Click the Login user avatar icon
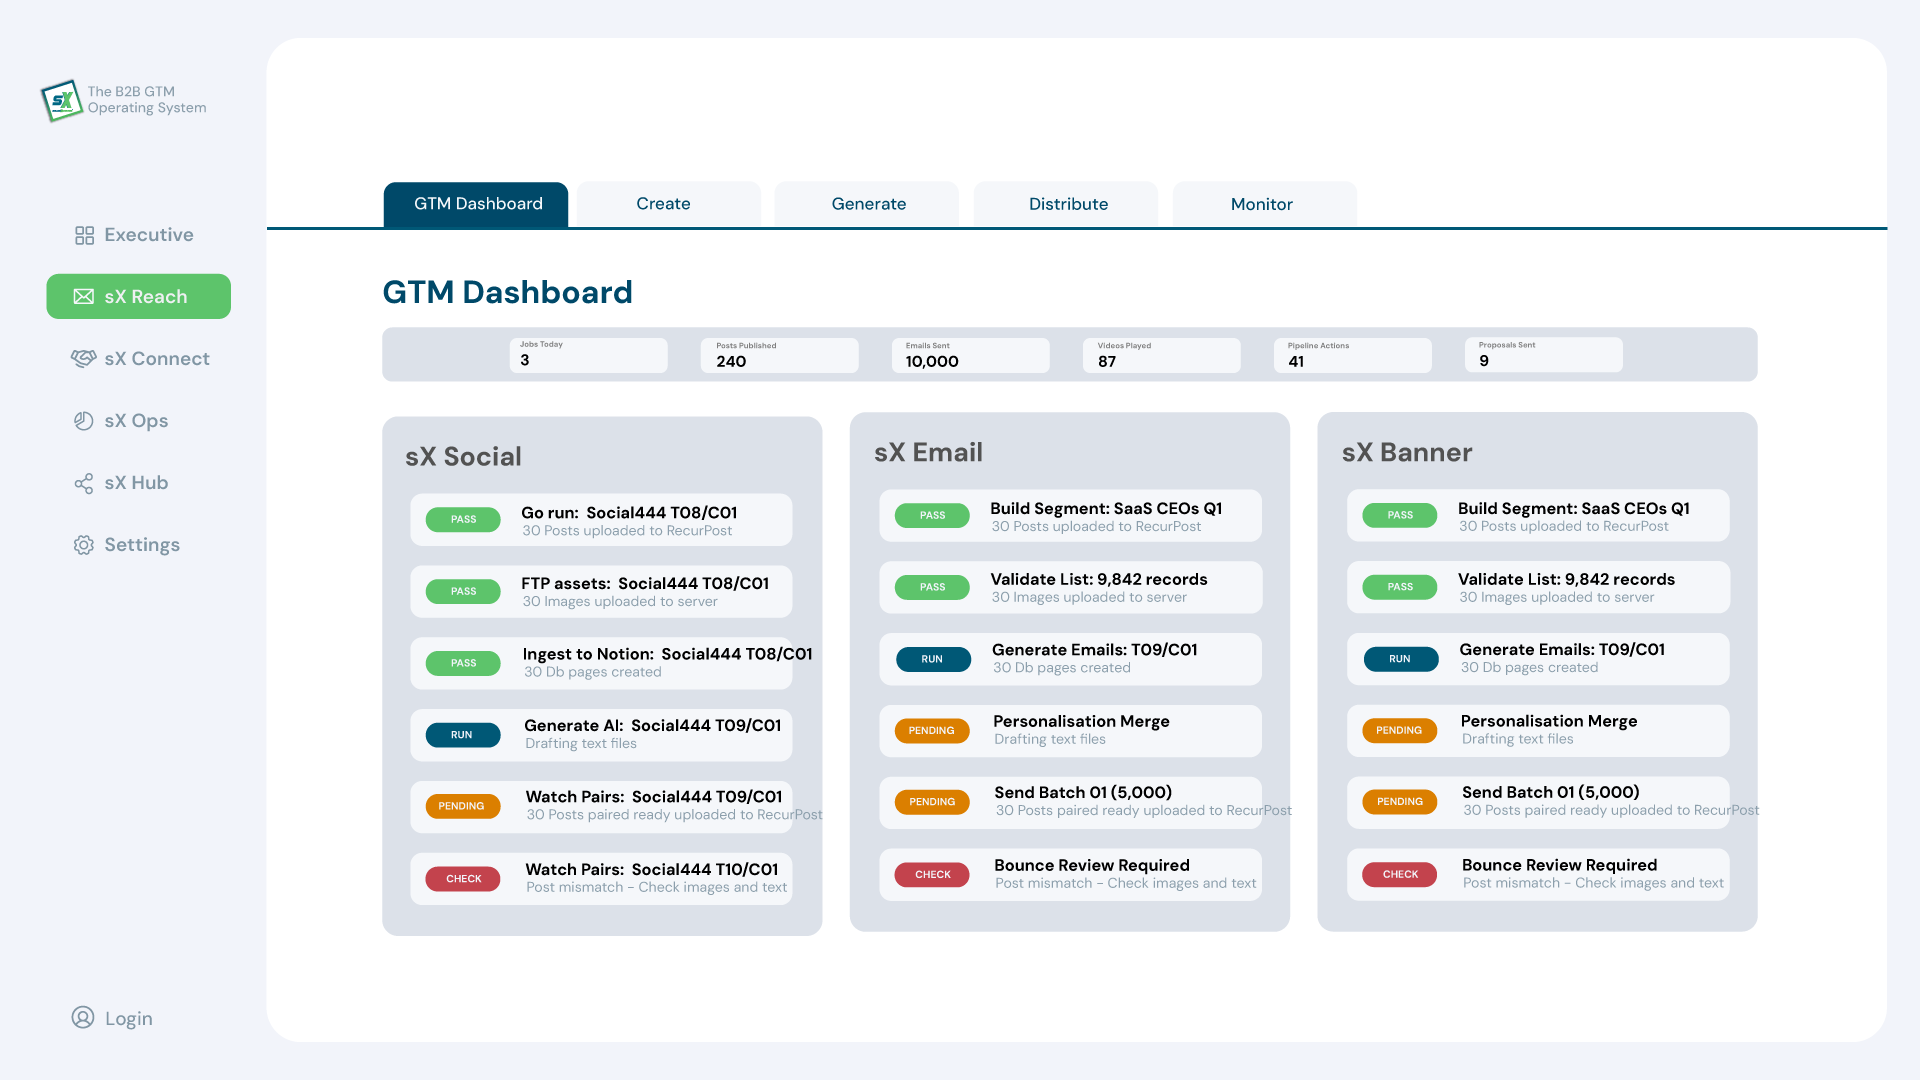The width and height of the screenshot is (1920, 1080). click(83, 1018)
